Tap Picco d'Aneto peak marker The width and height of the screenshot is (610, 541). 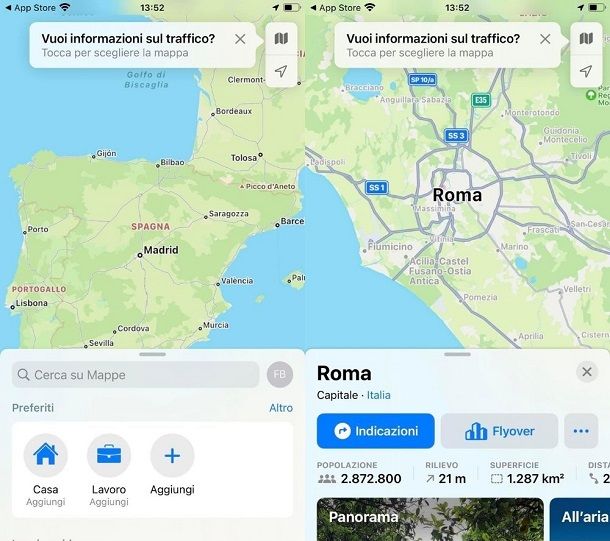point(268,187)
